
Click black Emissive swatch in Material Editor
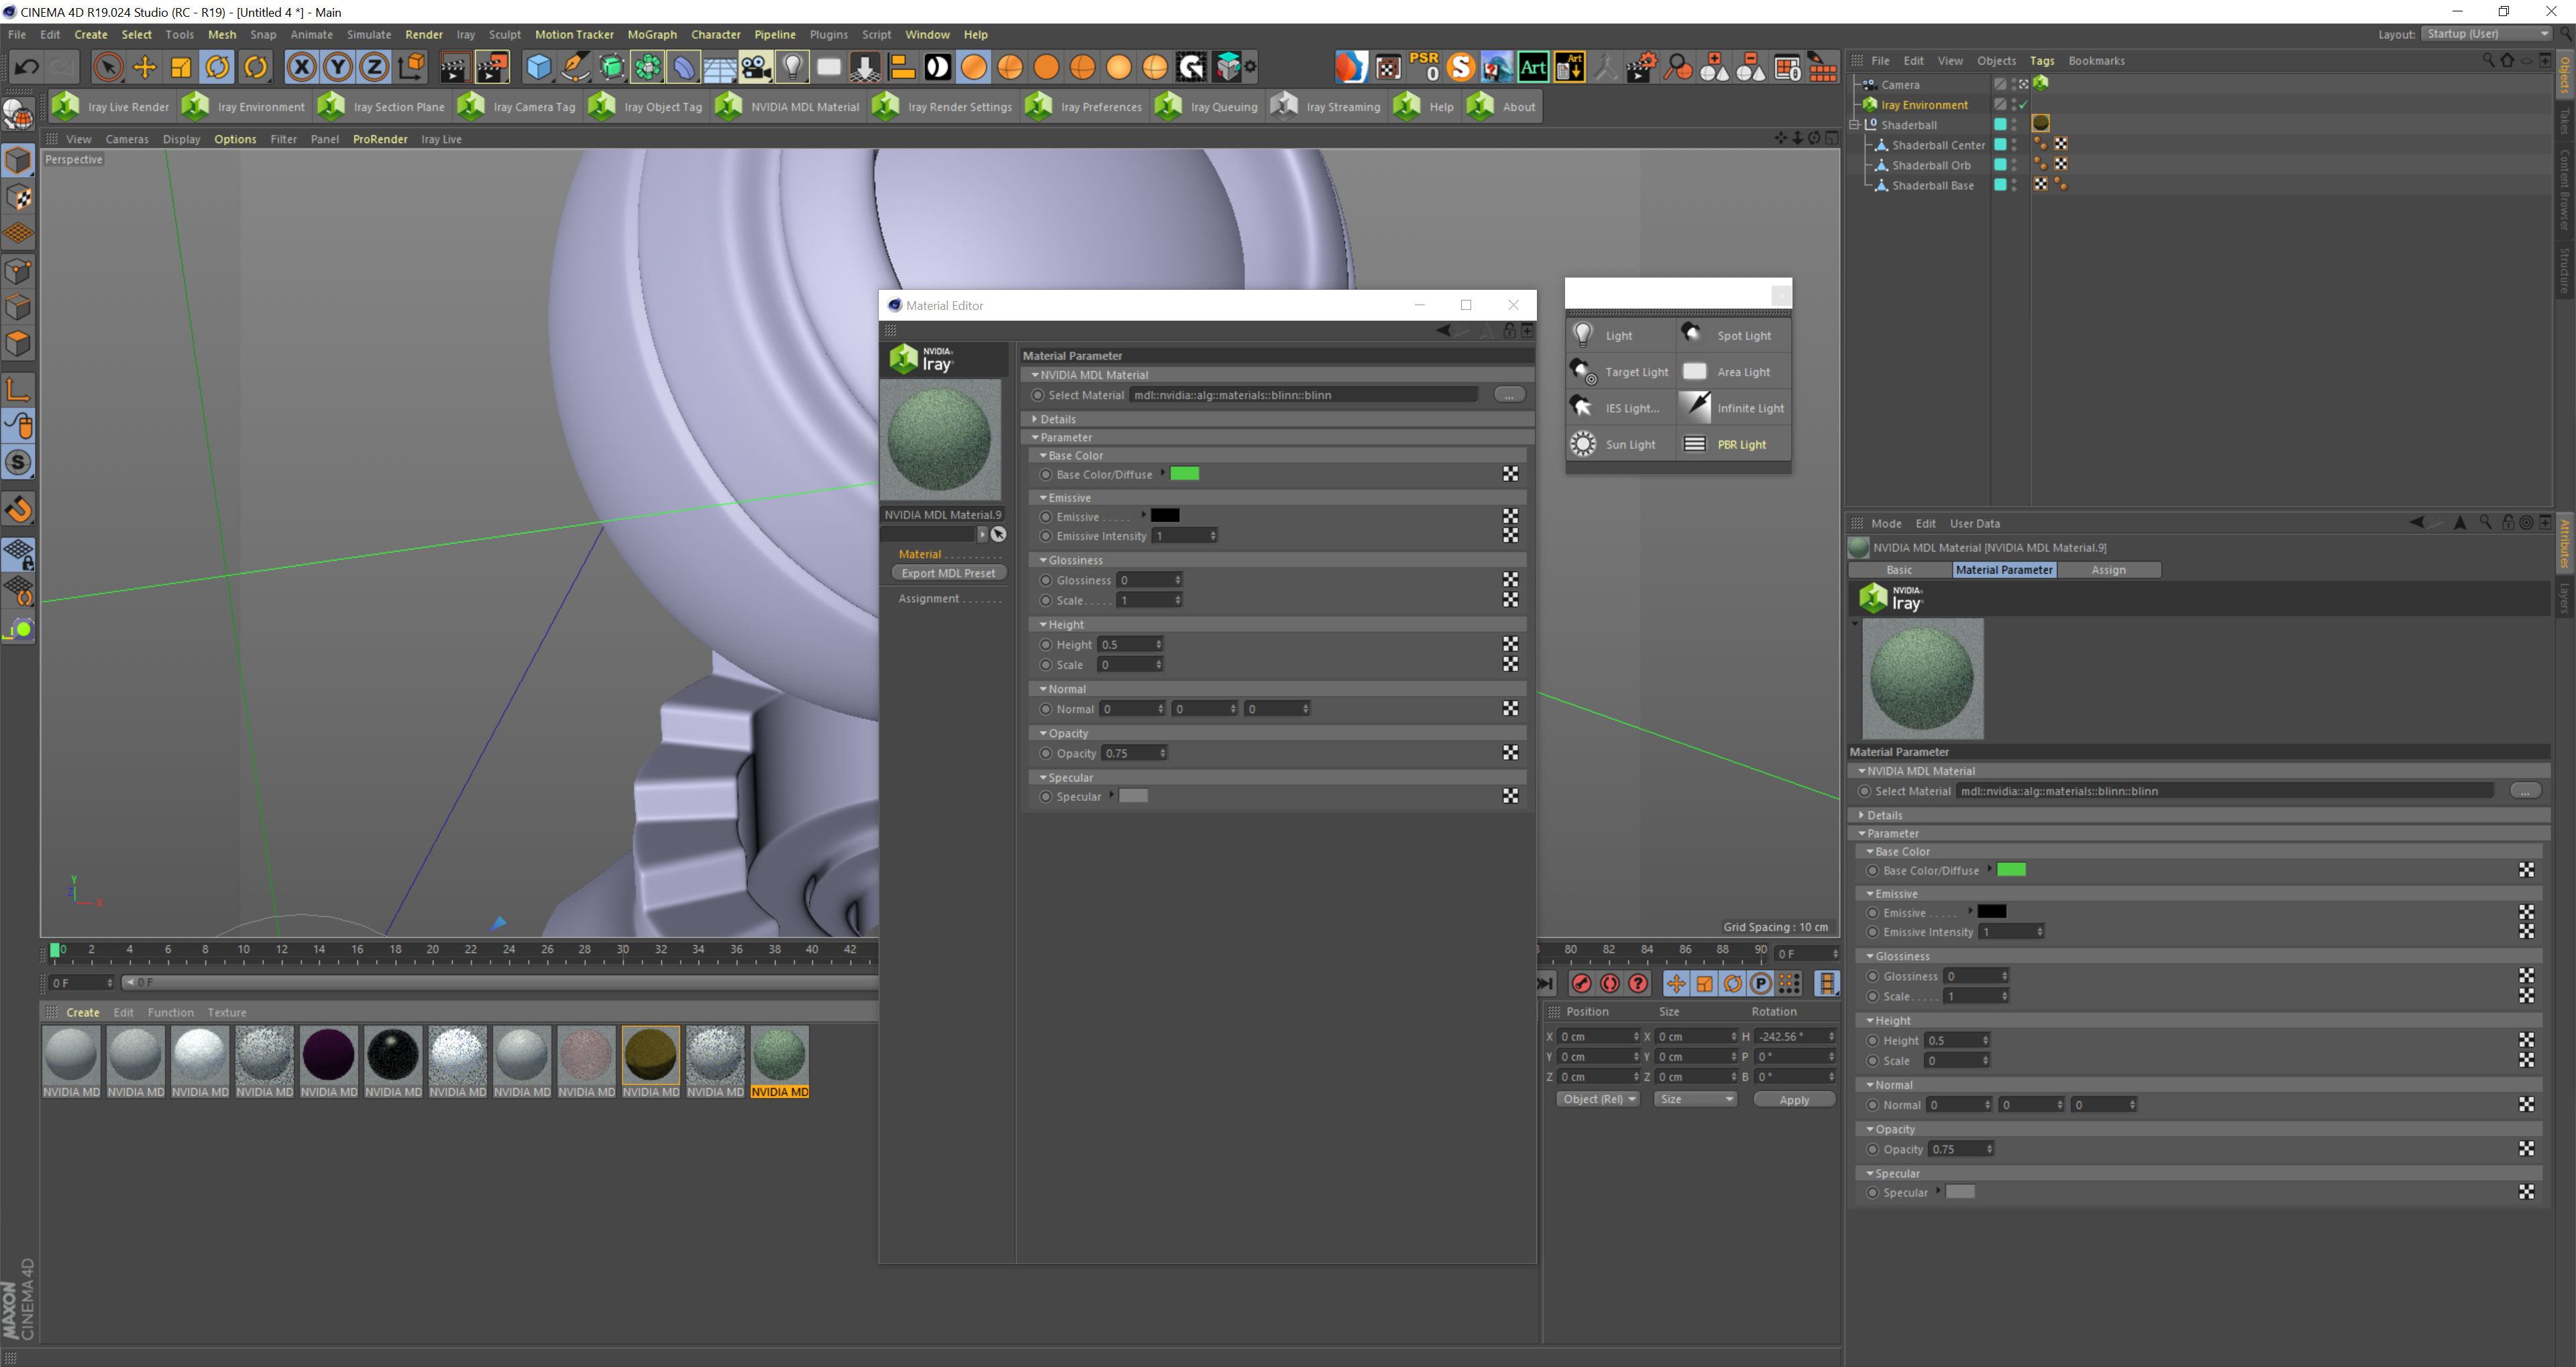tap(1165, 516)
